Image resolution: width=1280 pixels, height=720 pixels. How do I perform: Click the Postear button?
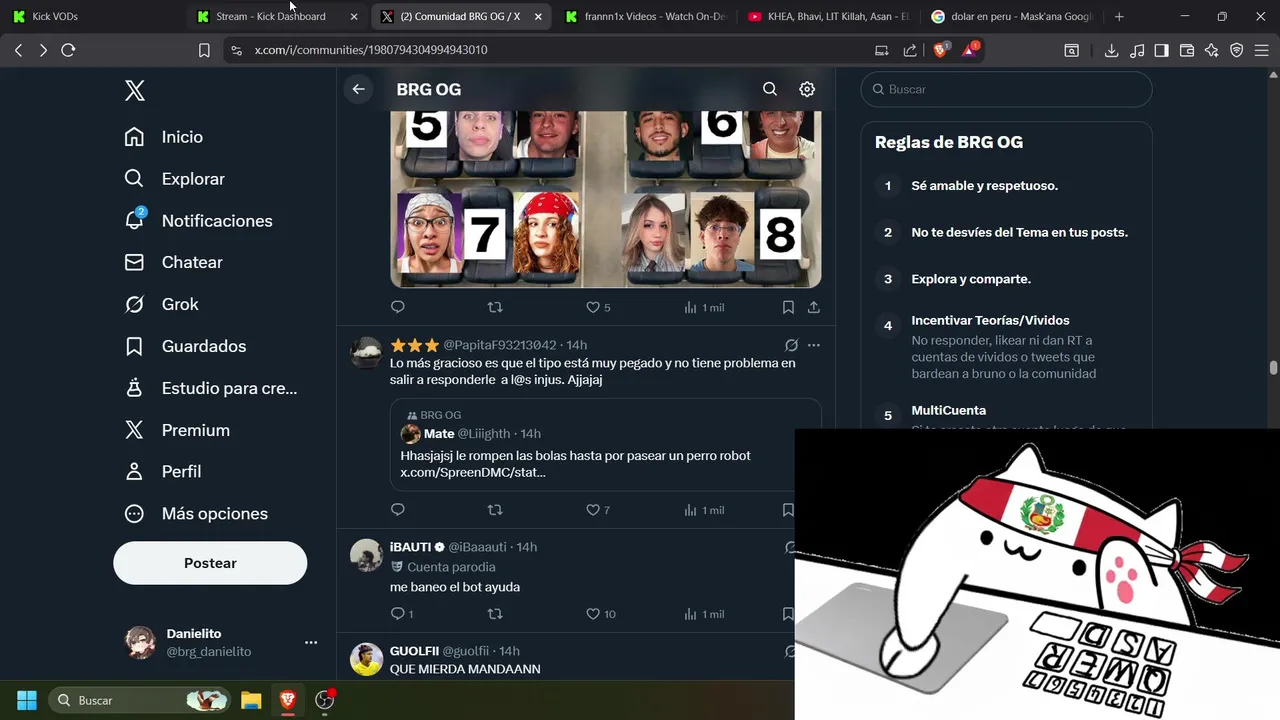tap(210, 563)
